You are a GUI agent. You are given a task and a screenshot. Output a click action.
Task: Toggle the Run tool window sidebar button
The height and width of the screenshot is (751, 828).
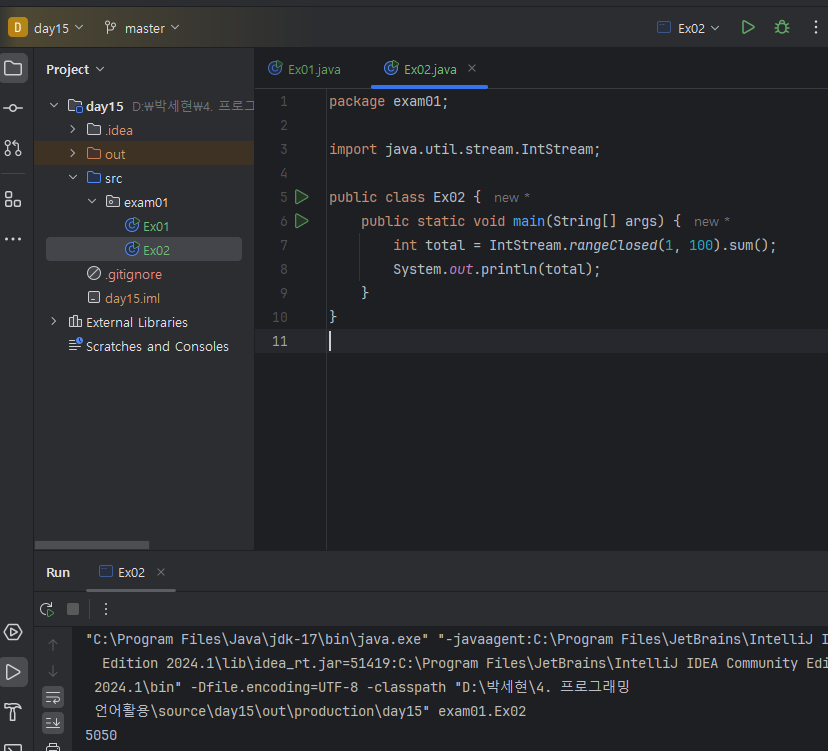point(13,672)
